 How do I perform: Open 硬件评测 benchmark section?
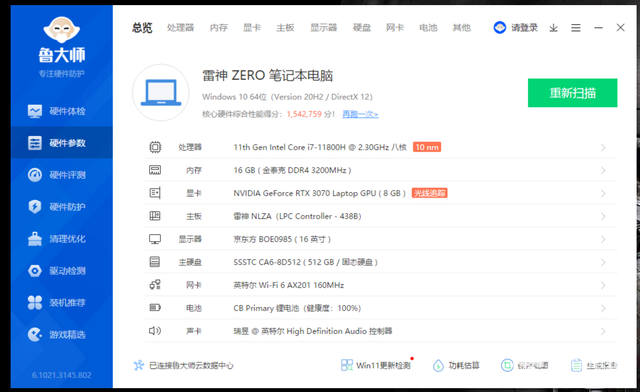61,175
